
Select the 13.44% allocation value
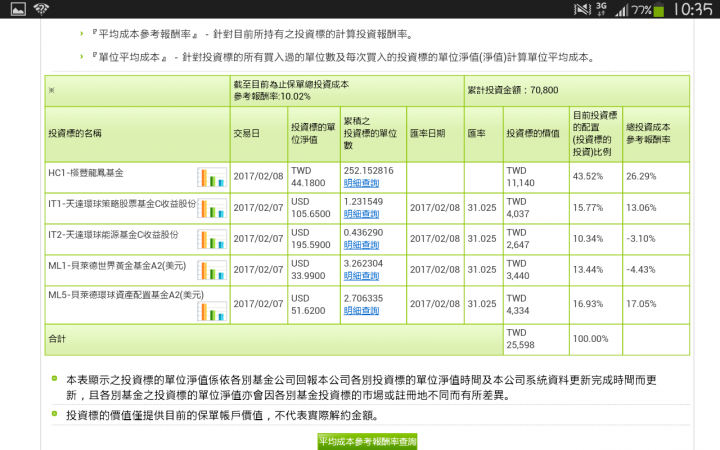(588, 270)
